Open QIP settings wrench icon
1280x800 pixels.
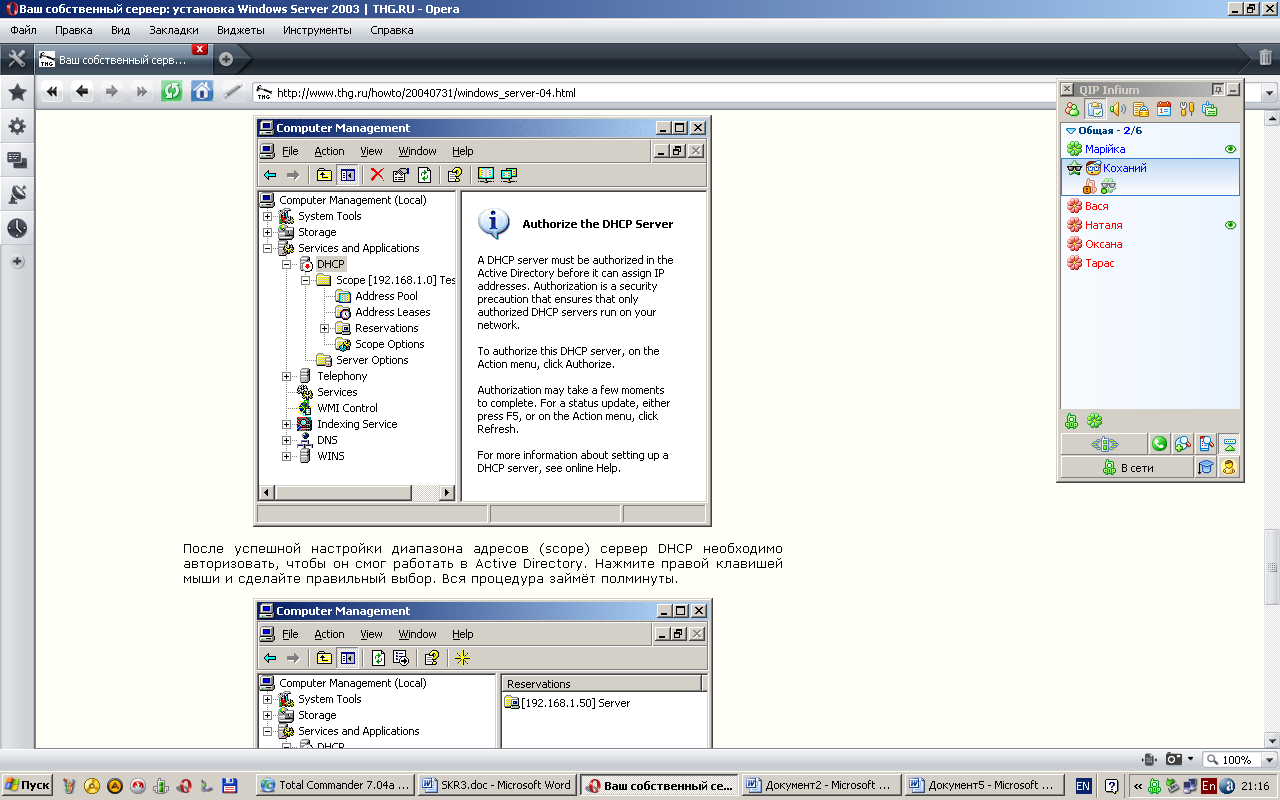[x=1187, y=110]
